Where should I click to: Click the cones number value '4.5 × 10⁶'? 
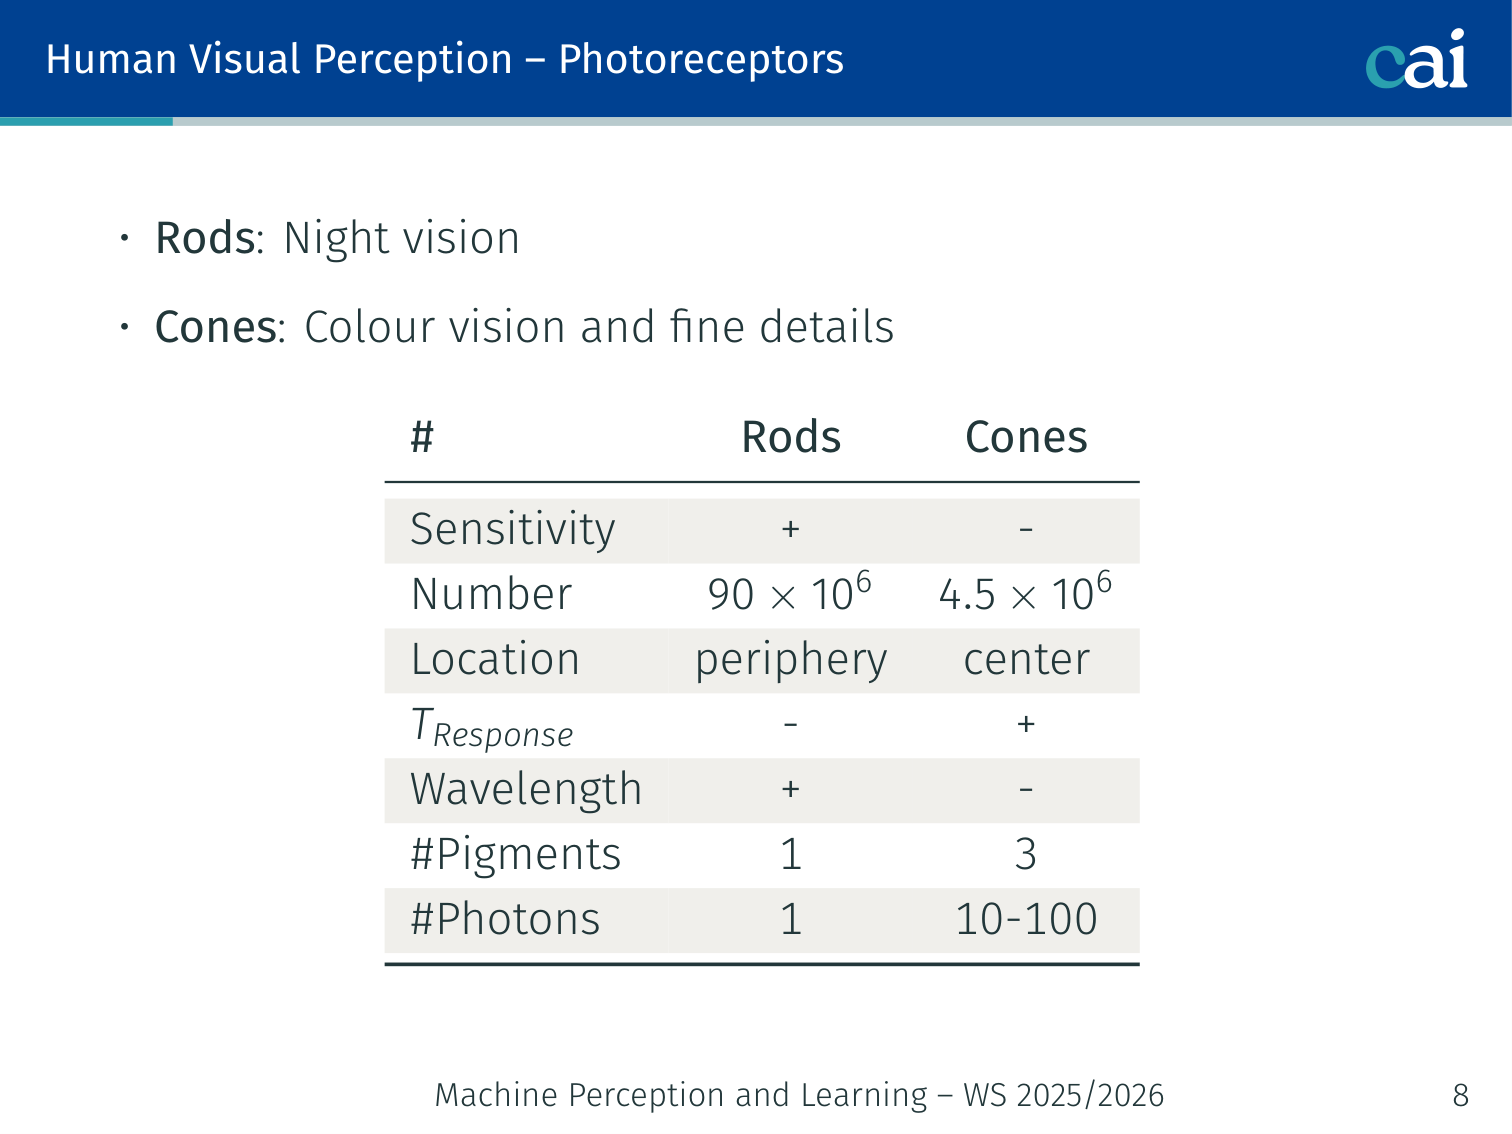(x=1025, y=593)
